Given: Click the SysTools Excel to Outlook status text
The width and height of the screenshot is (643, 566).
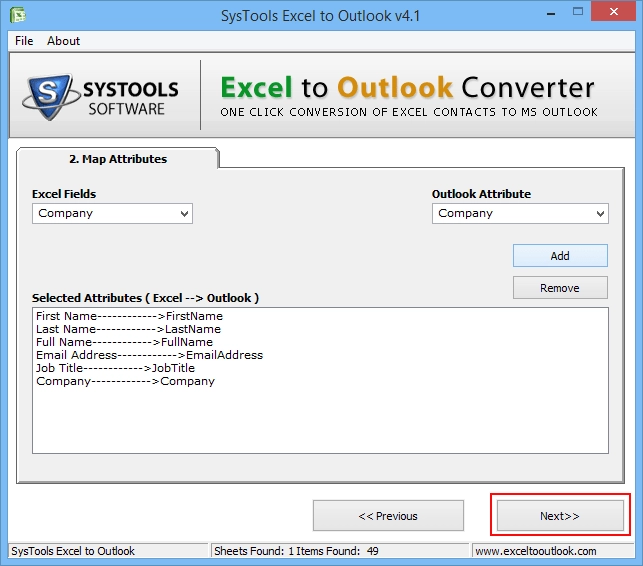Looking at the screenshot, I should [x=73, y=551].
